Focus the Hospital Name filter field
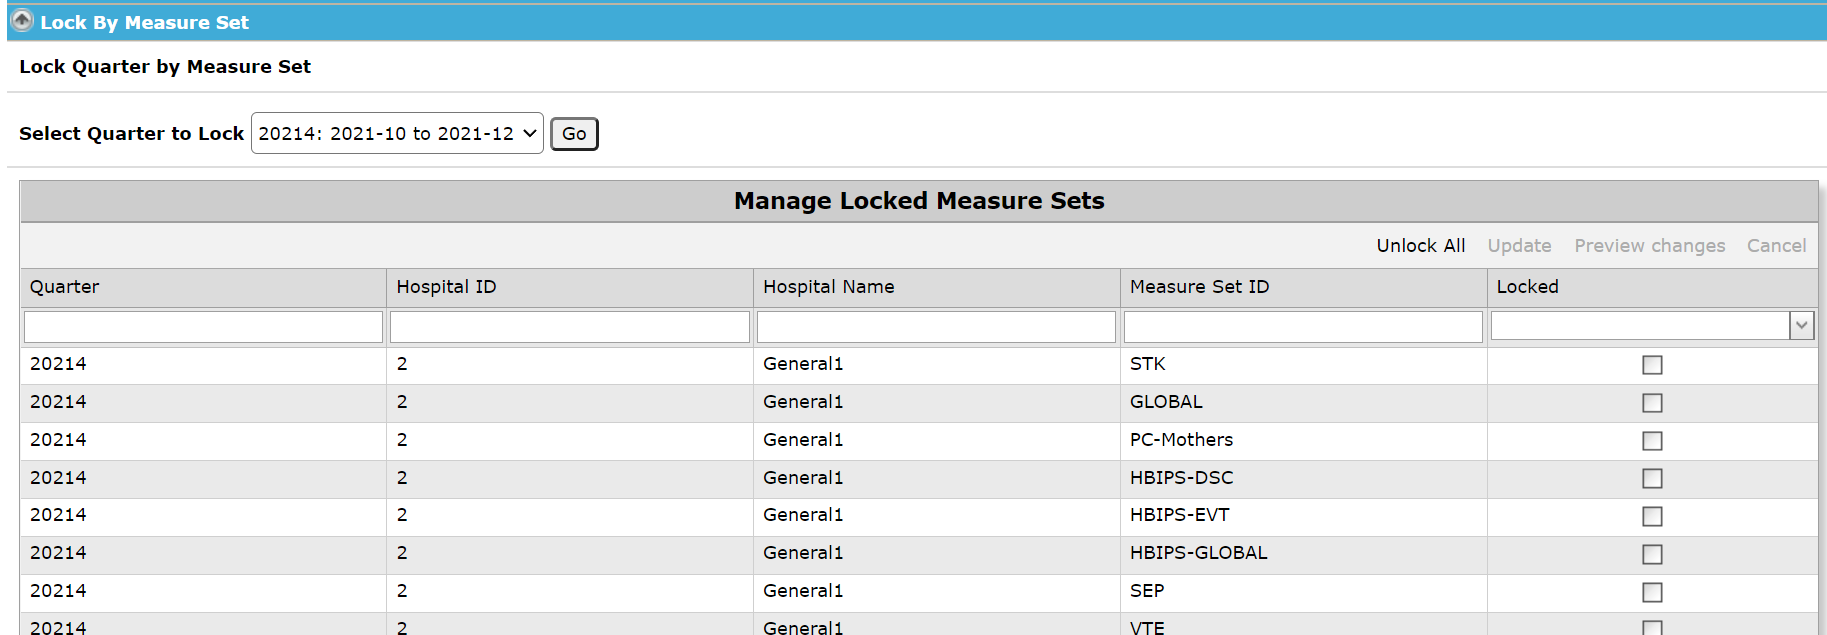Image resolution: width=1827 pixels, height=635 pixels. (x=936, y=327)
